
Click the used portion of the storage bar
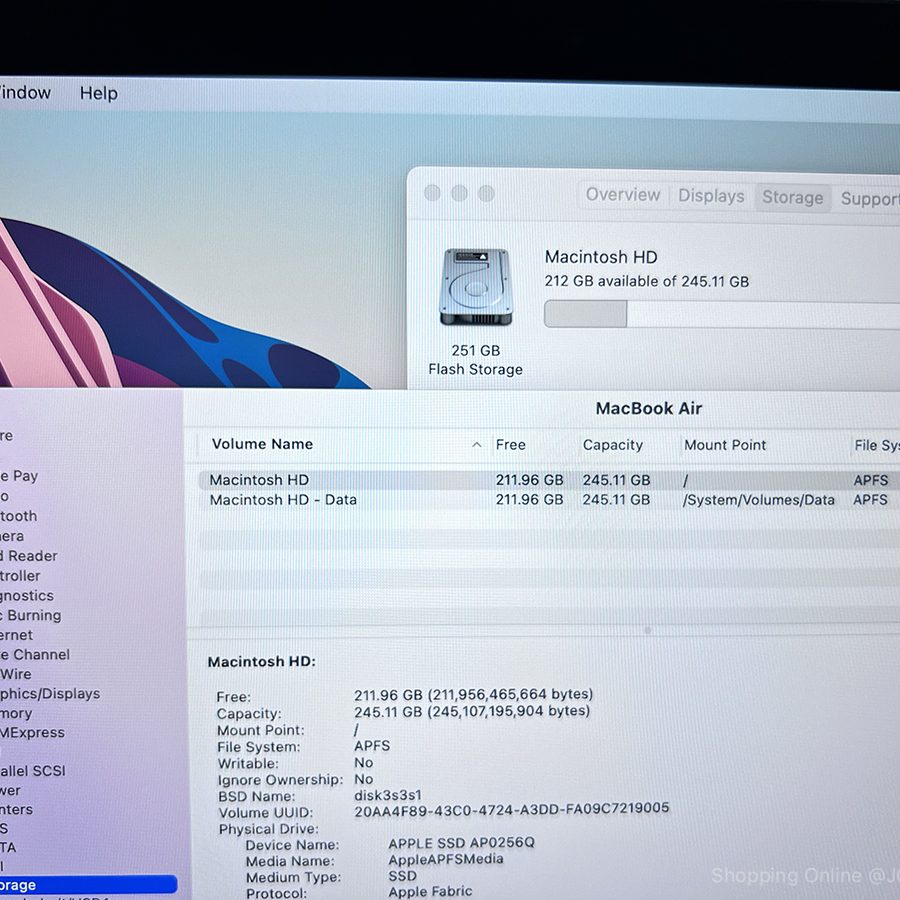585,314
